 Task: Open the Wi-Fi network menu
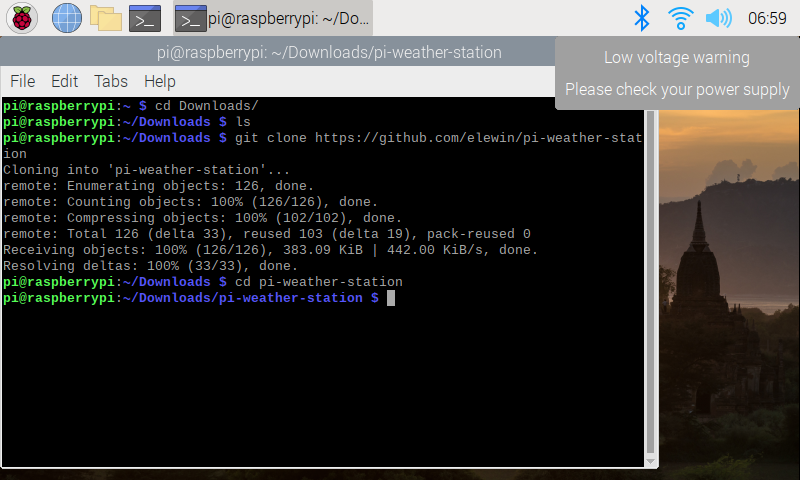click(x=680, y=17)
